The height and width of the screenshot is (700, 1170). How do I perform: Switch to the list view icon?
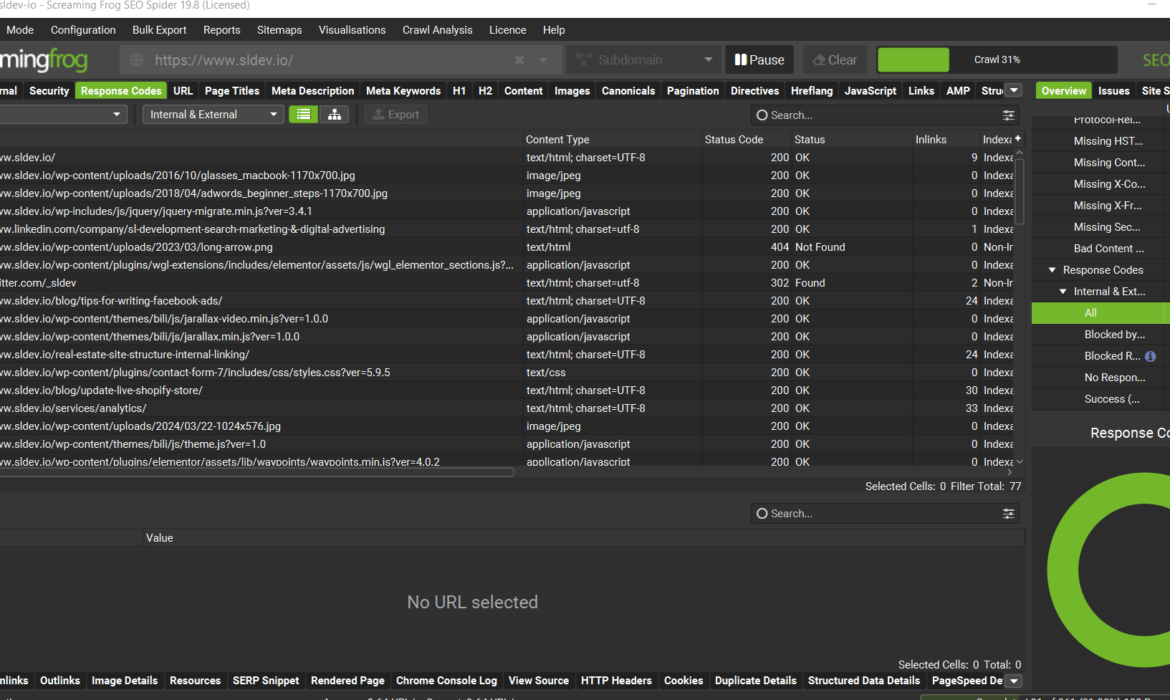click(303, 114)
